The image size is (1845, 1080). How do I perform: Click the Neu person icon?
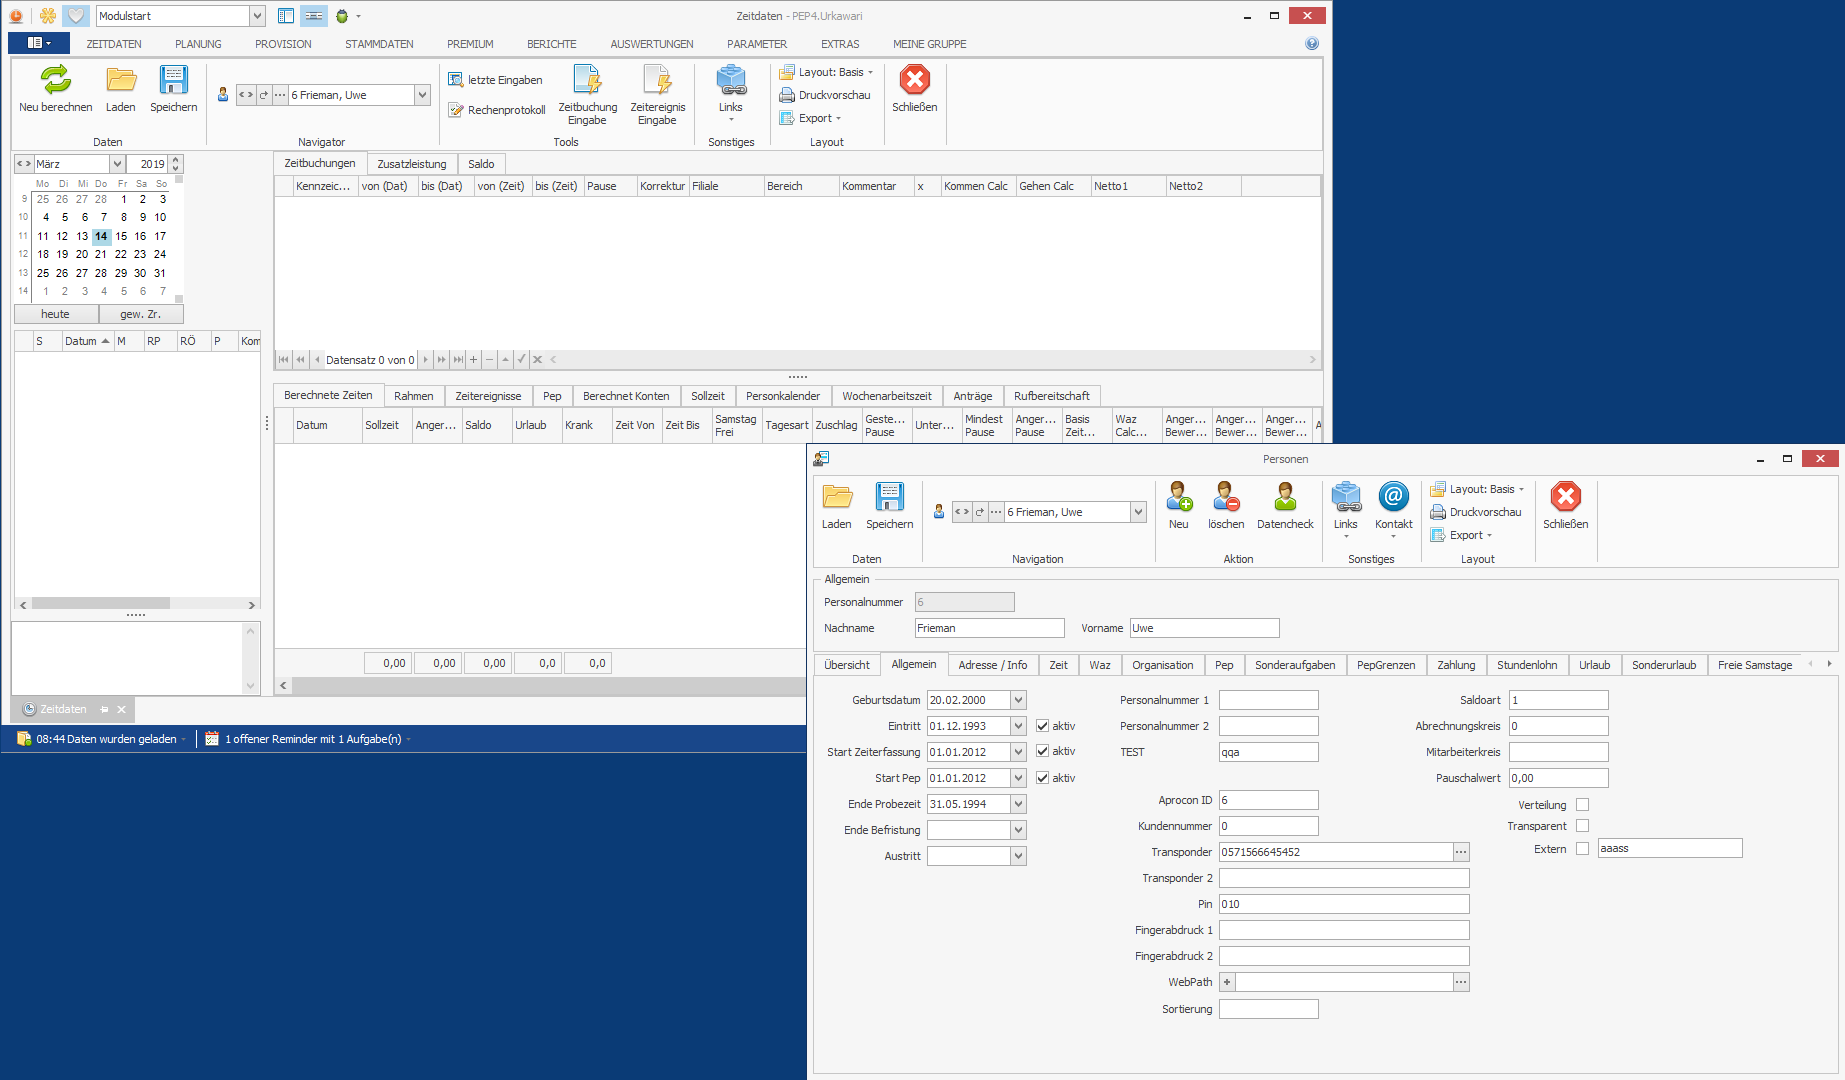click(1179, 497)
